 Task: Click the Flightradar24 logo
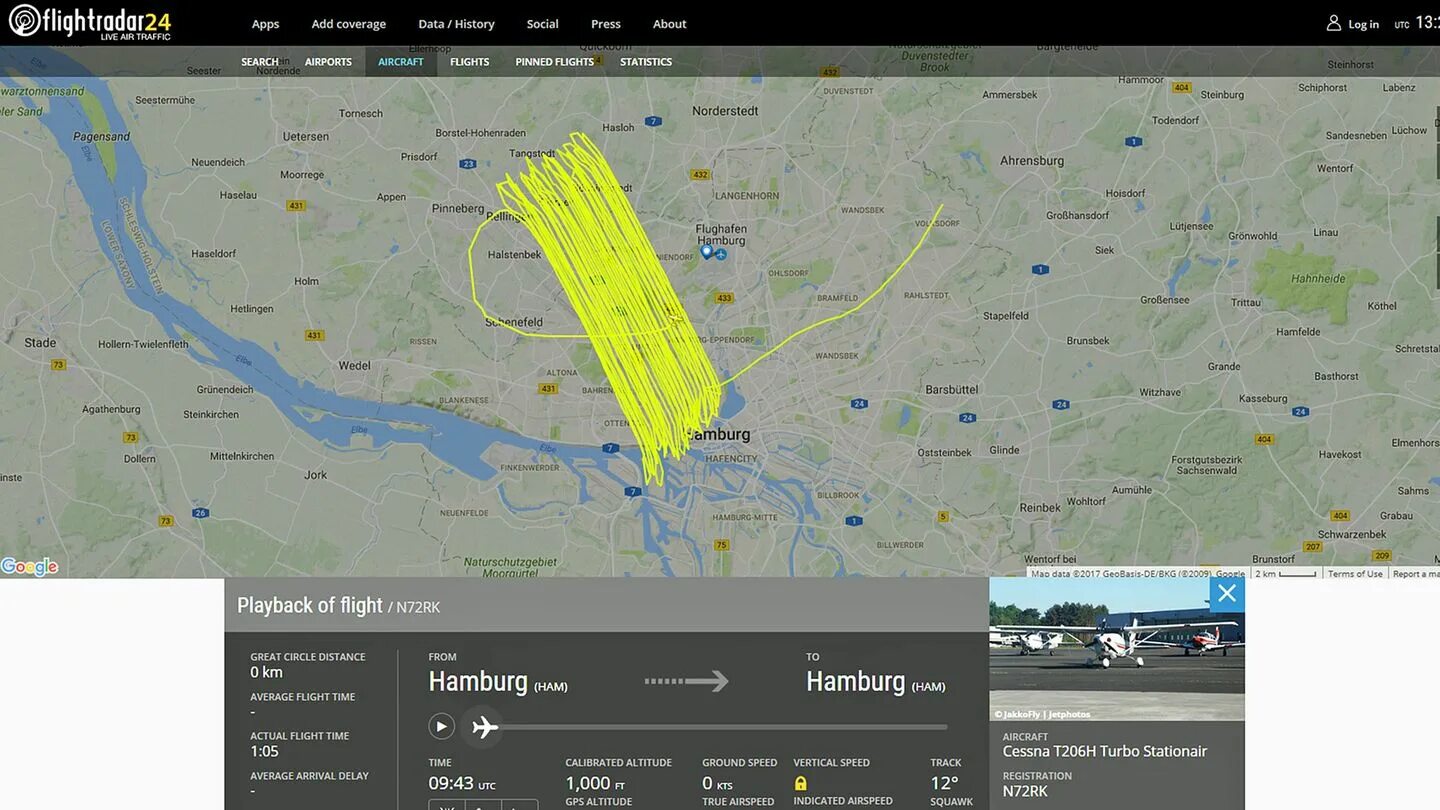pos(89,22)
